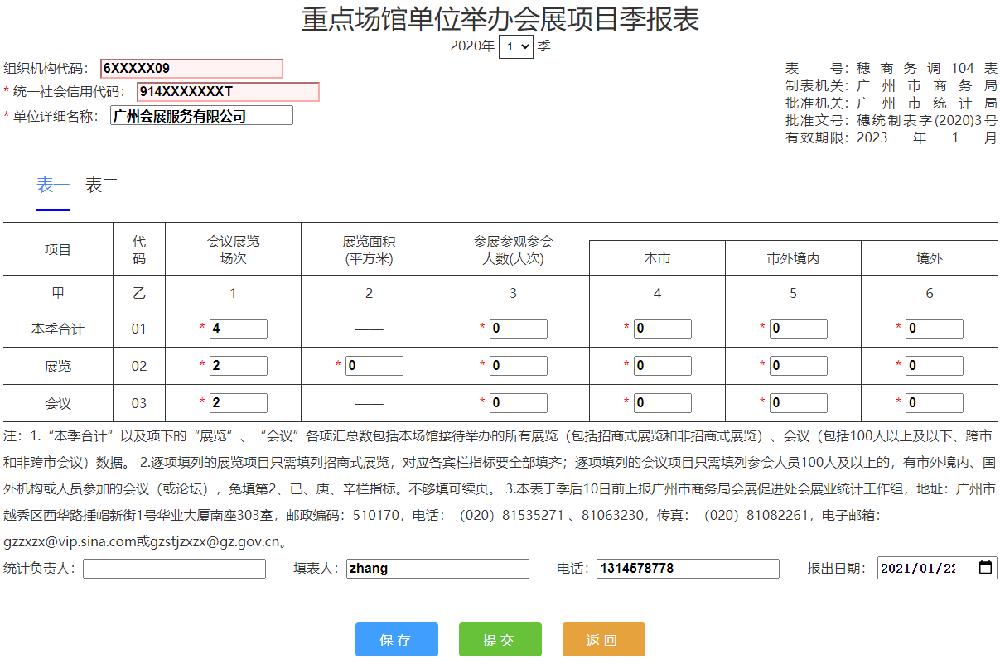Select the 统一社会信用代码 input field
This screenshot has width=1000, height=668.
(228, 92)
